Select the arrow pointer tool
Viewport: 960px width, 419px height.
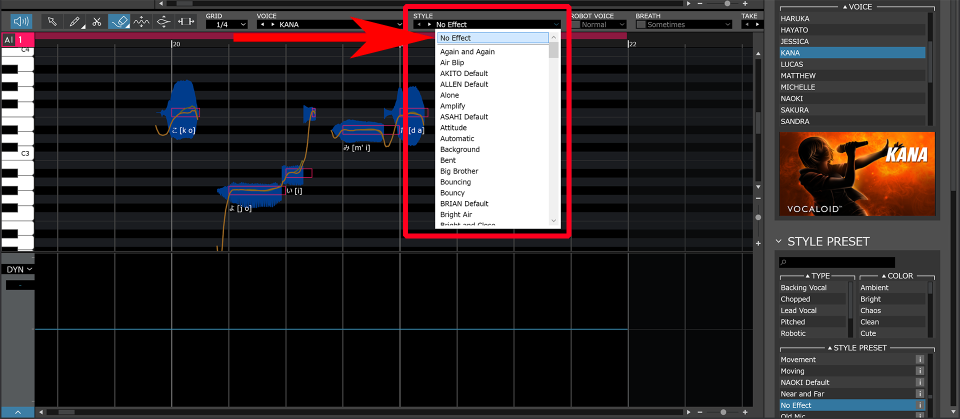coord(52,21)
